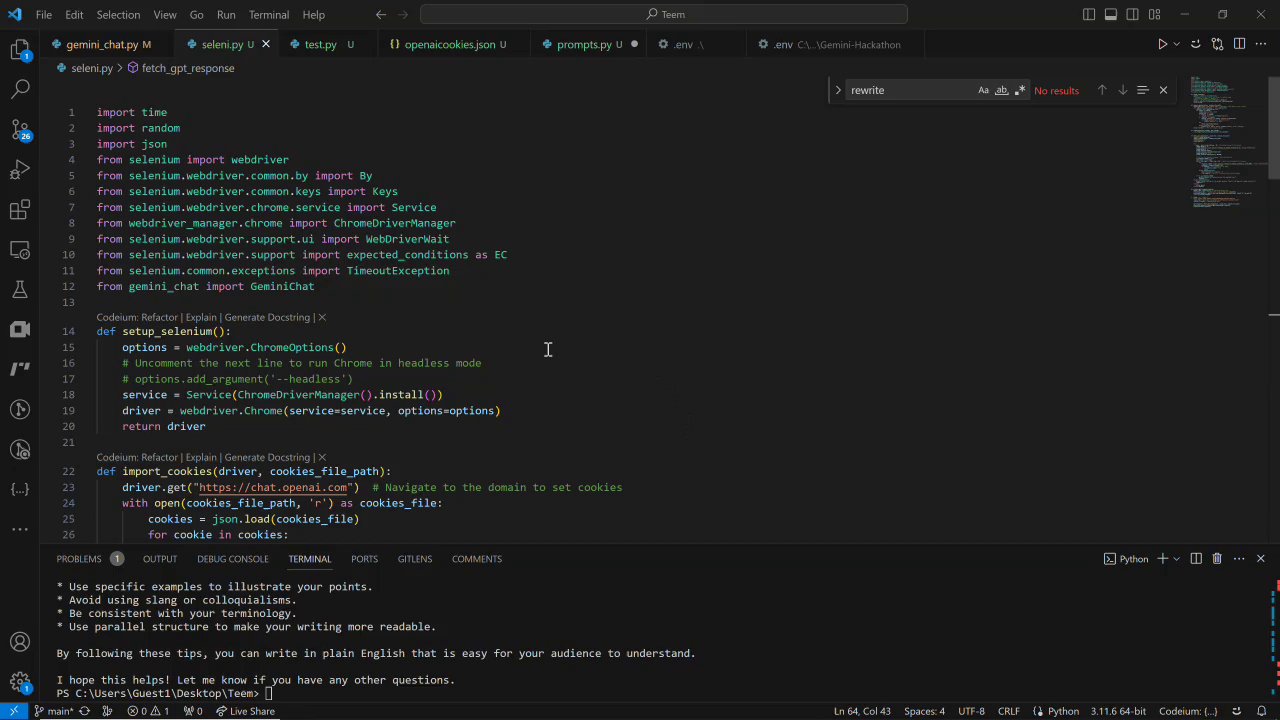The height and width of the screenshot is (720, 1280).
Task: Click the Teem command center search box
Action: 664,15
